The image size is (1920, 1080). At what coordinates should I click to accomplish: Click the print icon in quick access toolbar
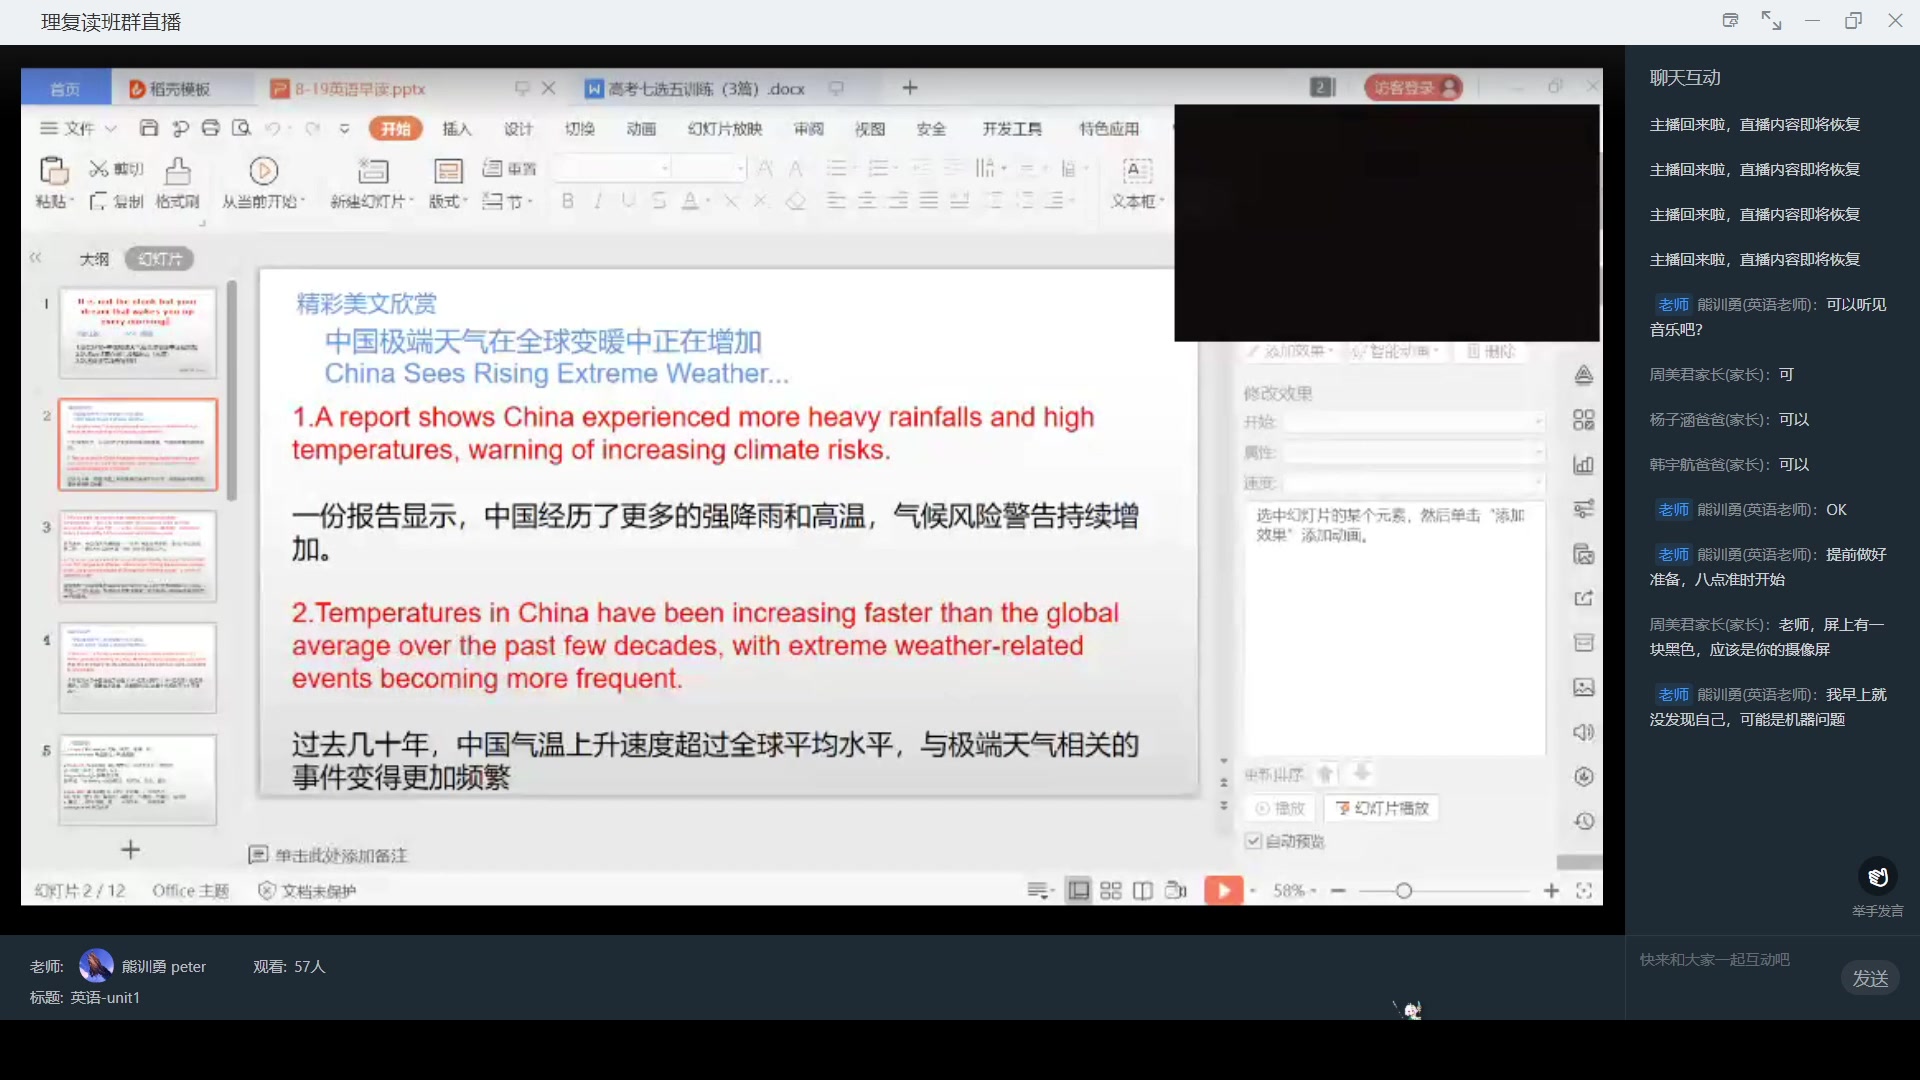coord(211,128)
